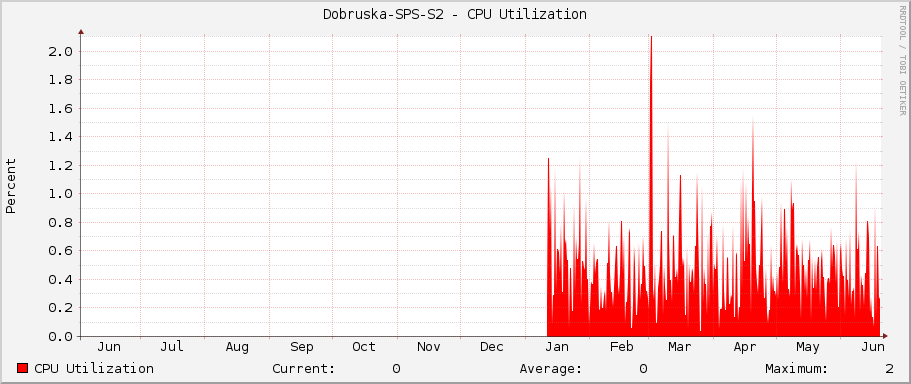This screenshot has height=384, width=911.
Task: Click the 'Oct' month label on the time axis
Action: (364, 347)
